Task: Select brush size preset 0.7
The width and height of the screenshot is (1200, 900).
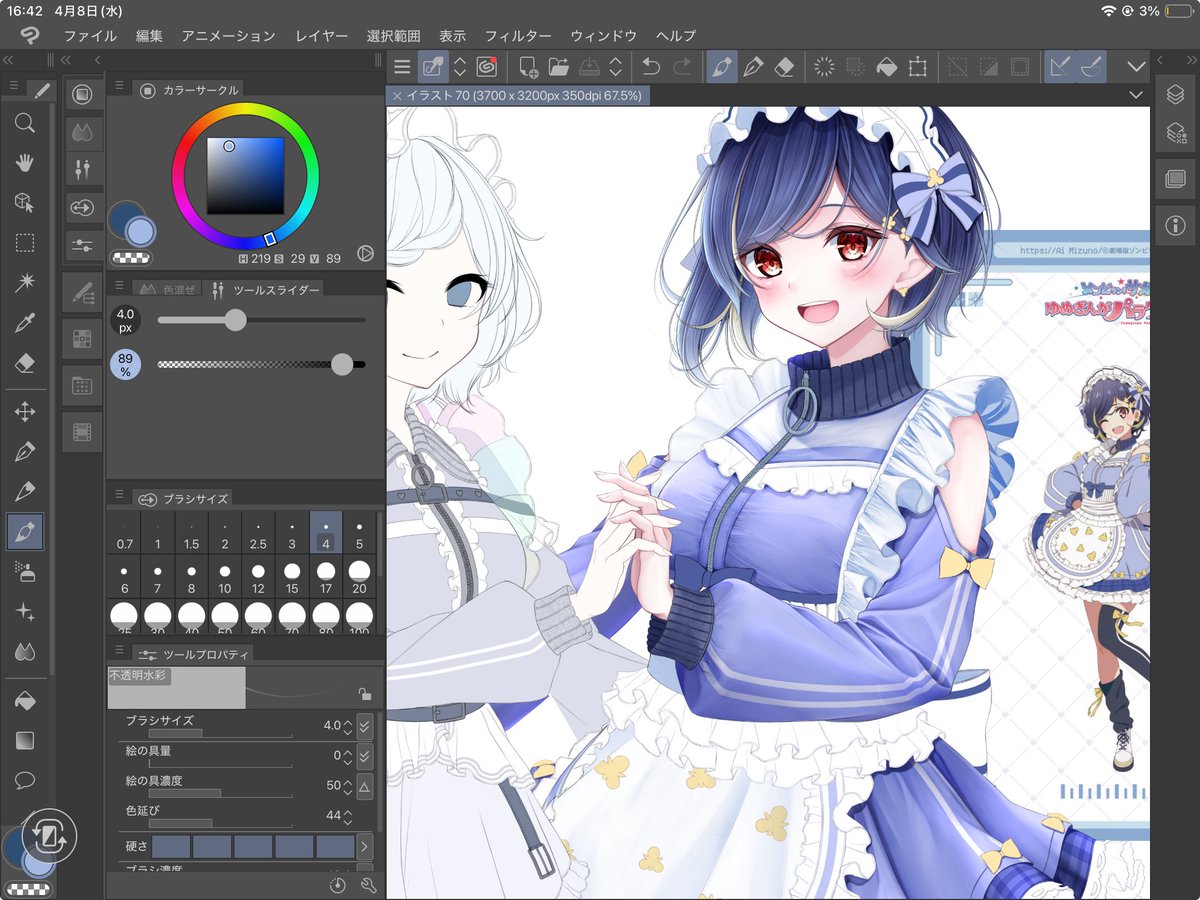Action: [x=124, y=535]
